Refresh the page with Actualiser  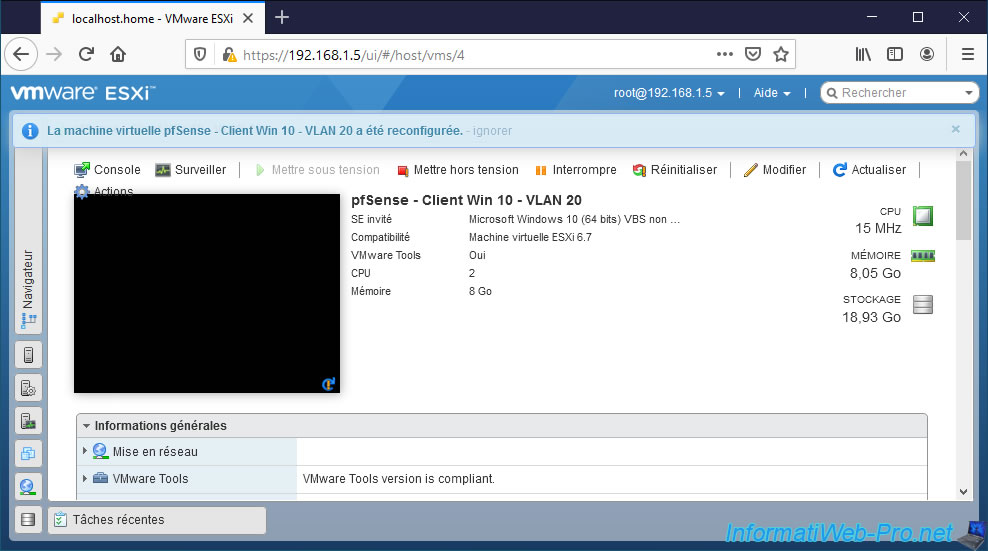[870, 170]
